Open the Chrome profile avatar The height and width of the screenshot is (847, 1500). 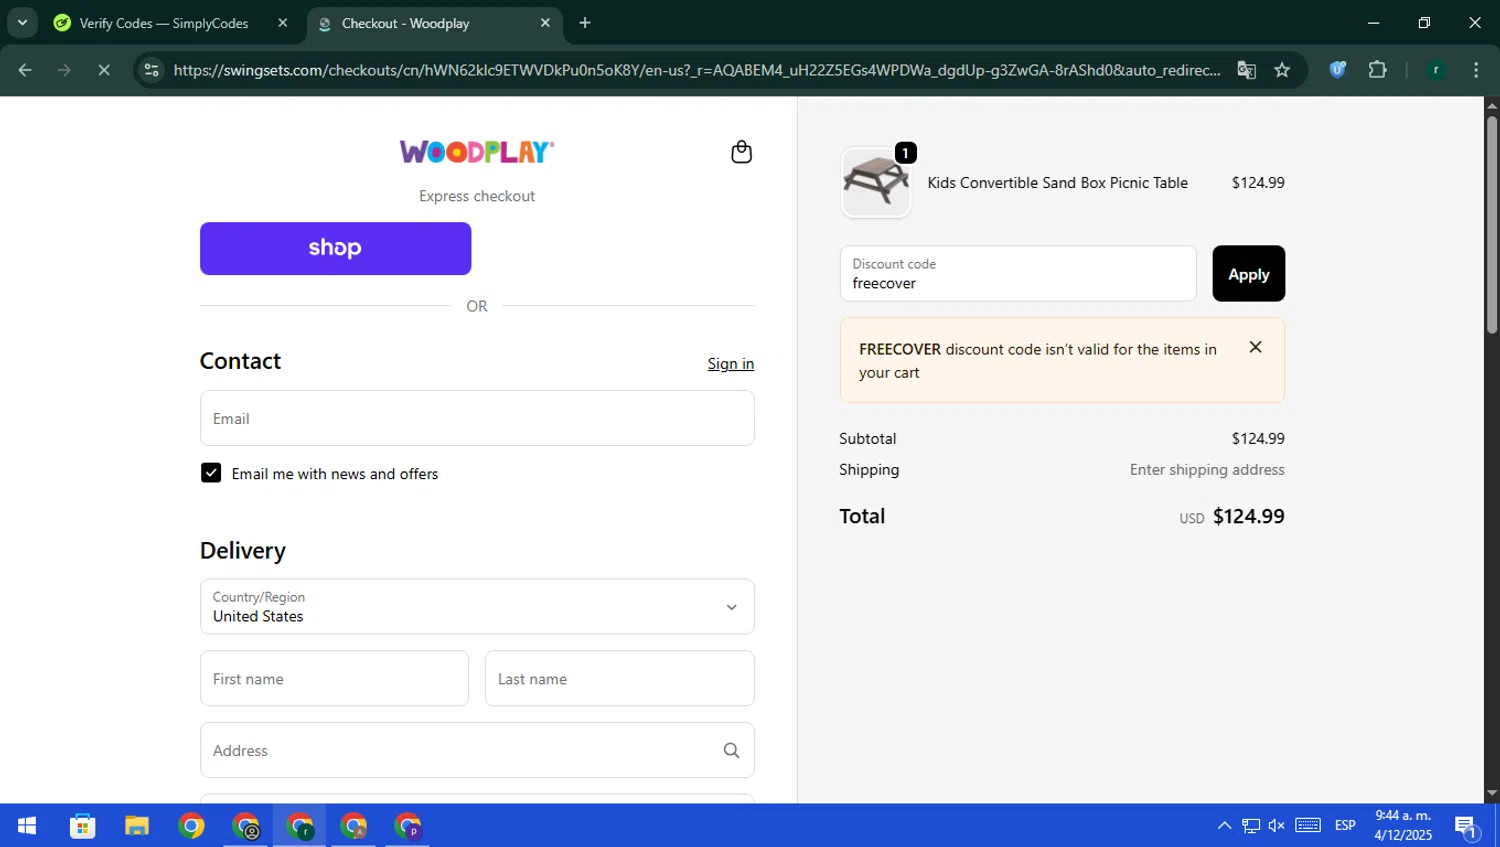[x=1436, y=70]
